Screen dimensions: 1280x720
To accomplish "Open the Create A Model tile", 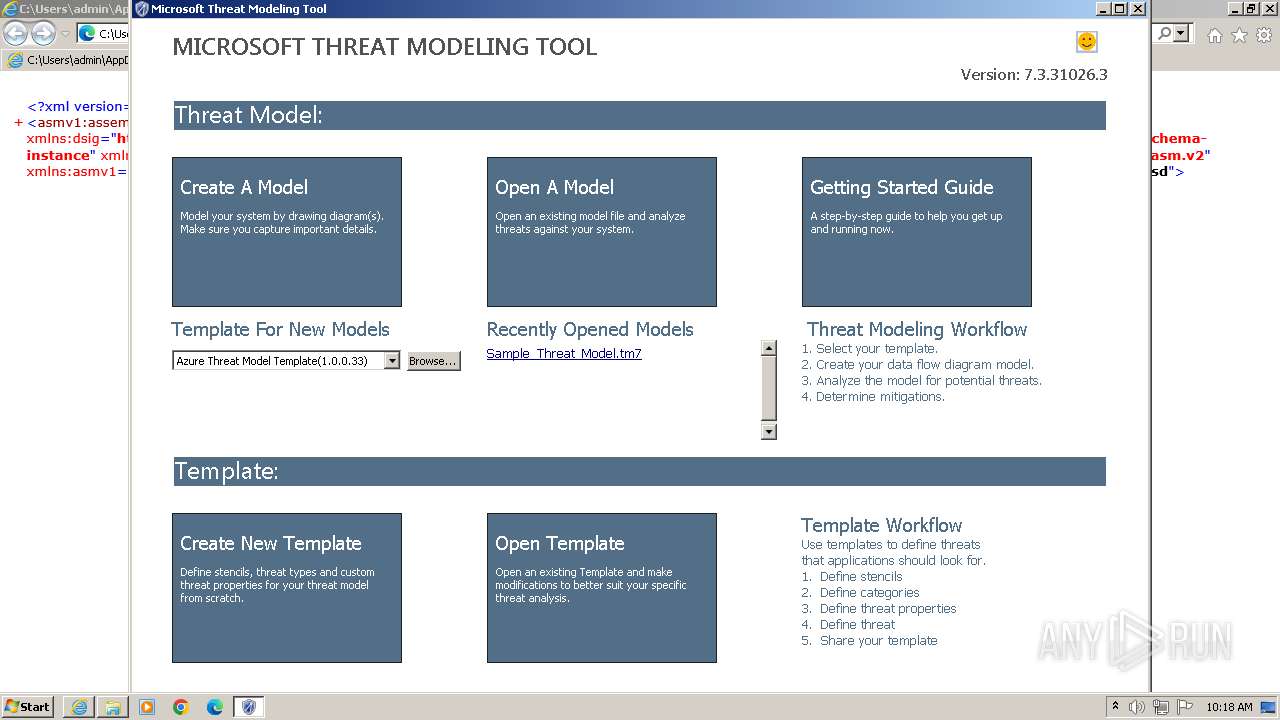I will [x=287, y=232].
